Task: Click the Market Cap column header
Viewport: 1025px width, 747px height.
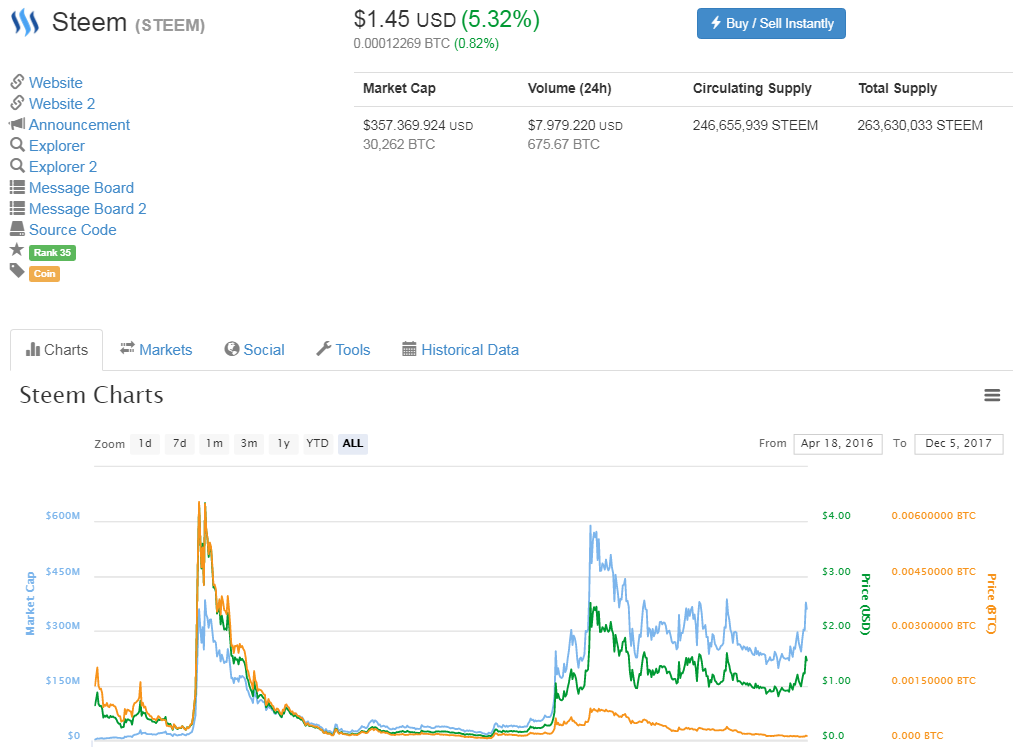Action: coord(399,88)
